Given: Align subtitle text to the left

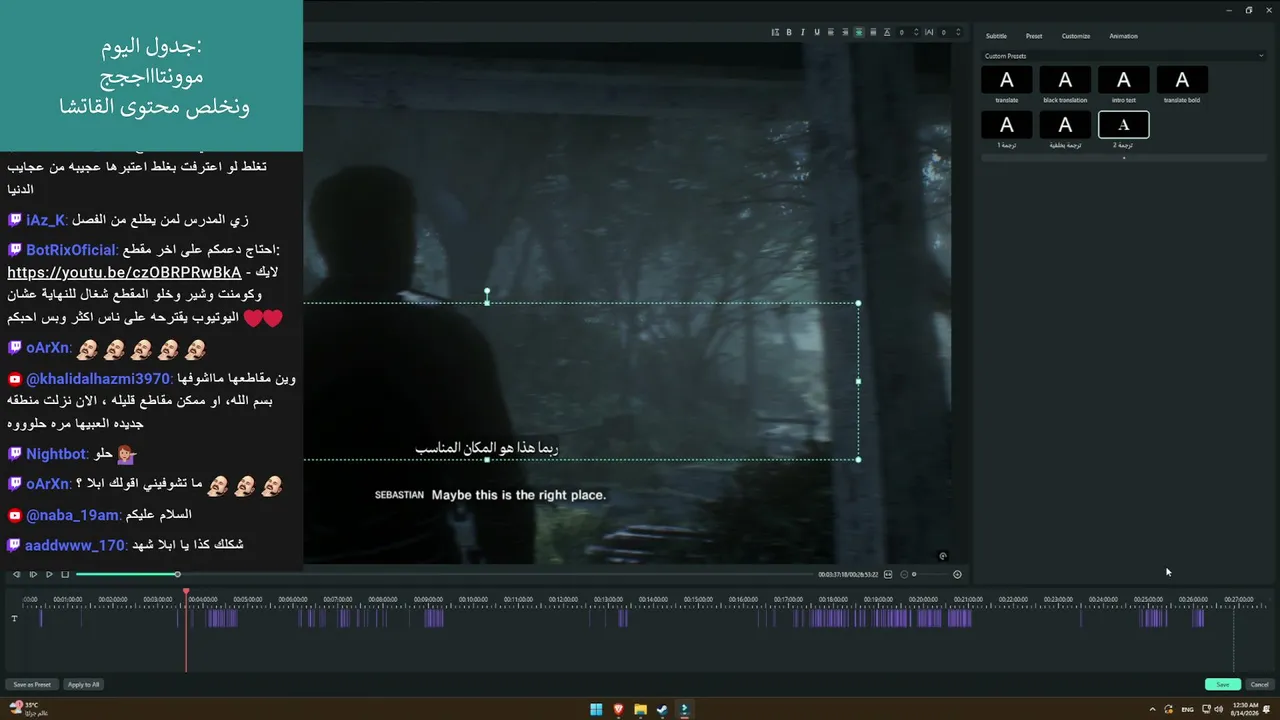Looking at the screenshot, I should coord(831,32).
